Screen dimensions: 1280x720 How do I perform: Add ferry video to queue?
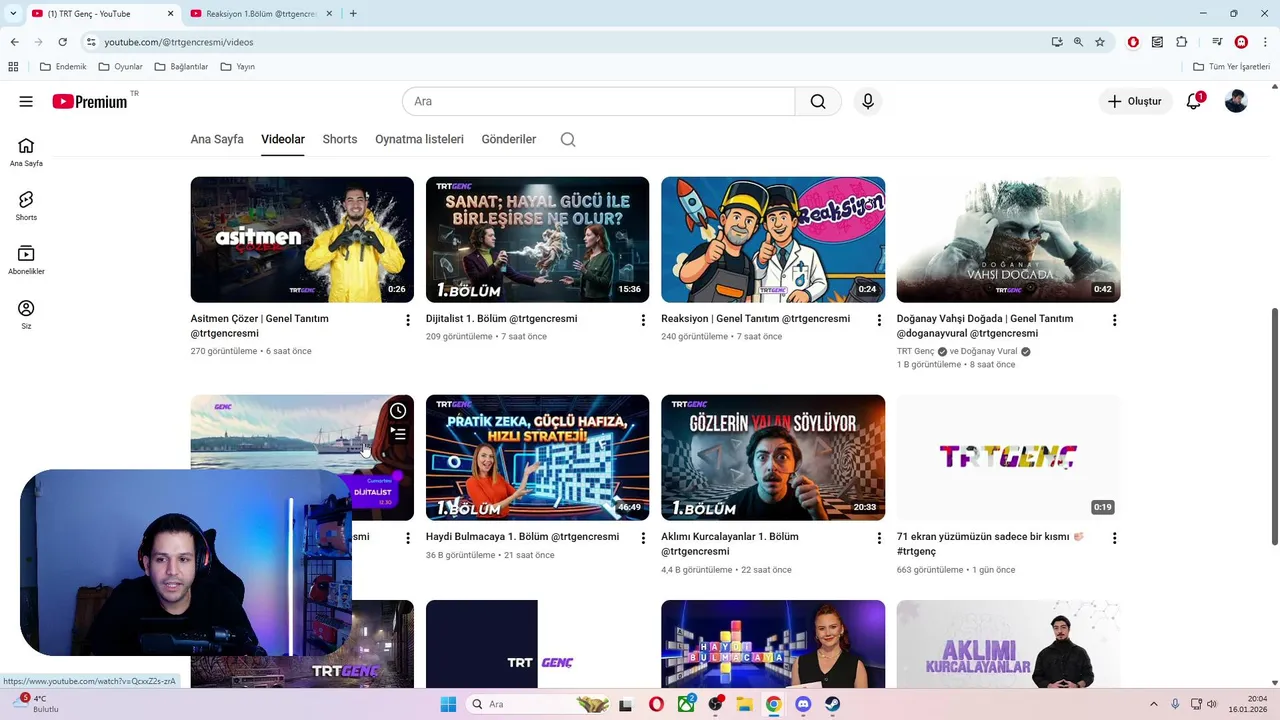click(x=398, y=434)
